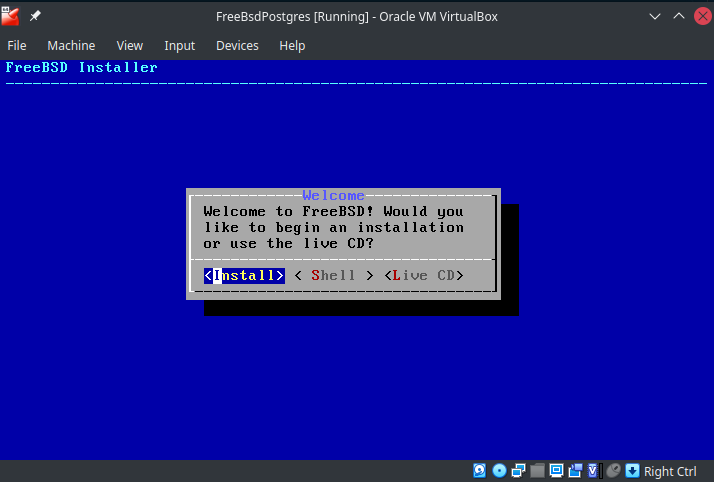The height and width of the screenshot is (482, 714).
Task: Click the video recording status icon
Action: (575, 471)
